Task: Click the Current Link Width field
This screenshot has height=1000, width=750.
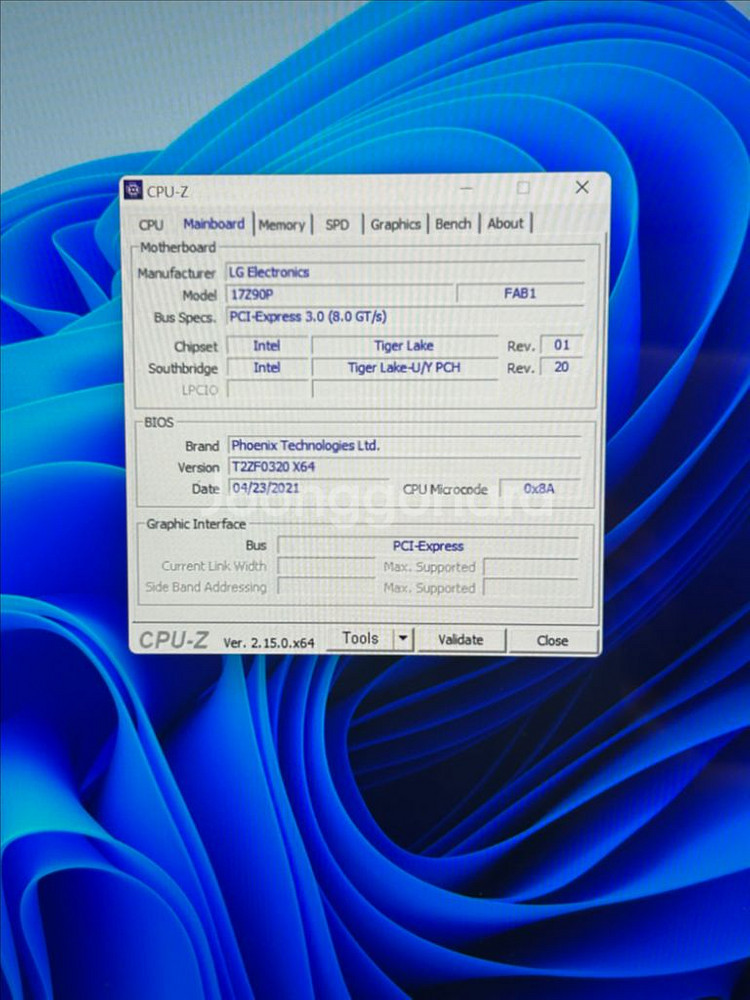Action: tap(326, 566)
